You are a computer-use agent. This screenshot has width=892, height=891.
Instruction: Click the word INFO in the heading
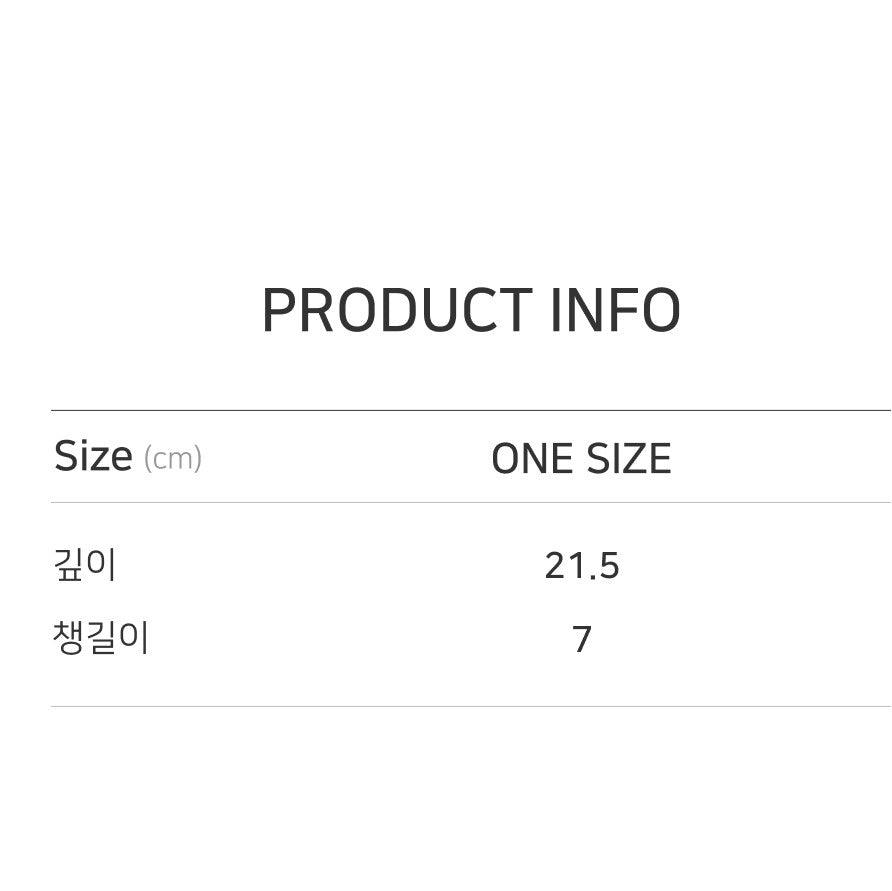pos(615,311)
